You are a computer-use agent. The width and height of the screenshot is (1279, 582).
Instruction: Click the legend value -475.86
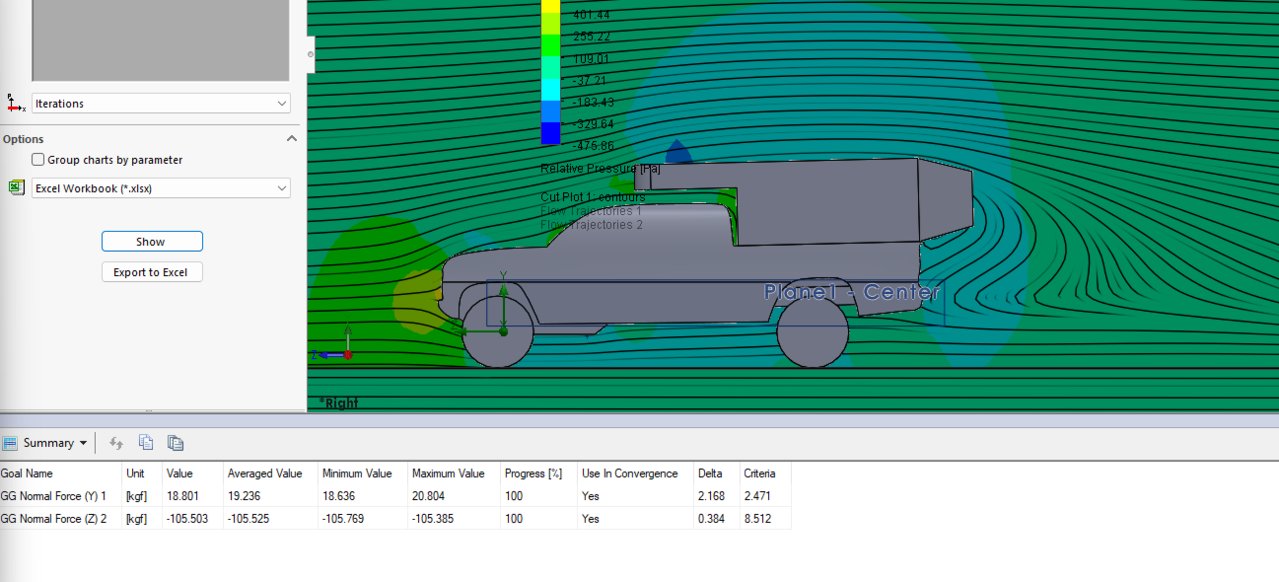pyautogui.click(x=593, y=146)
